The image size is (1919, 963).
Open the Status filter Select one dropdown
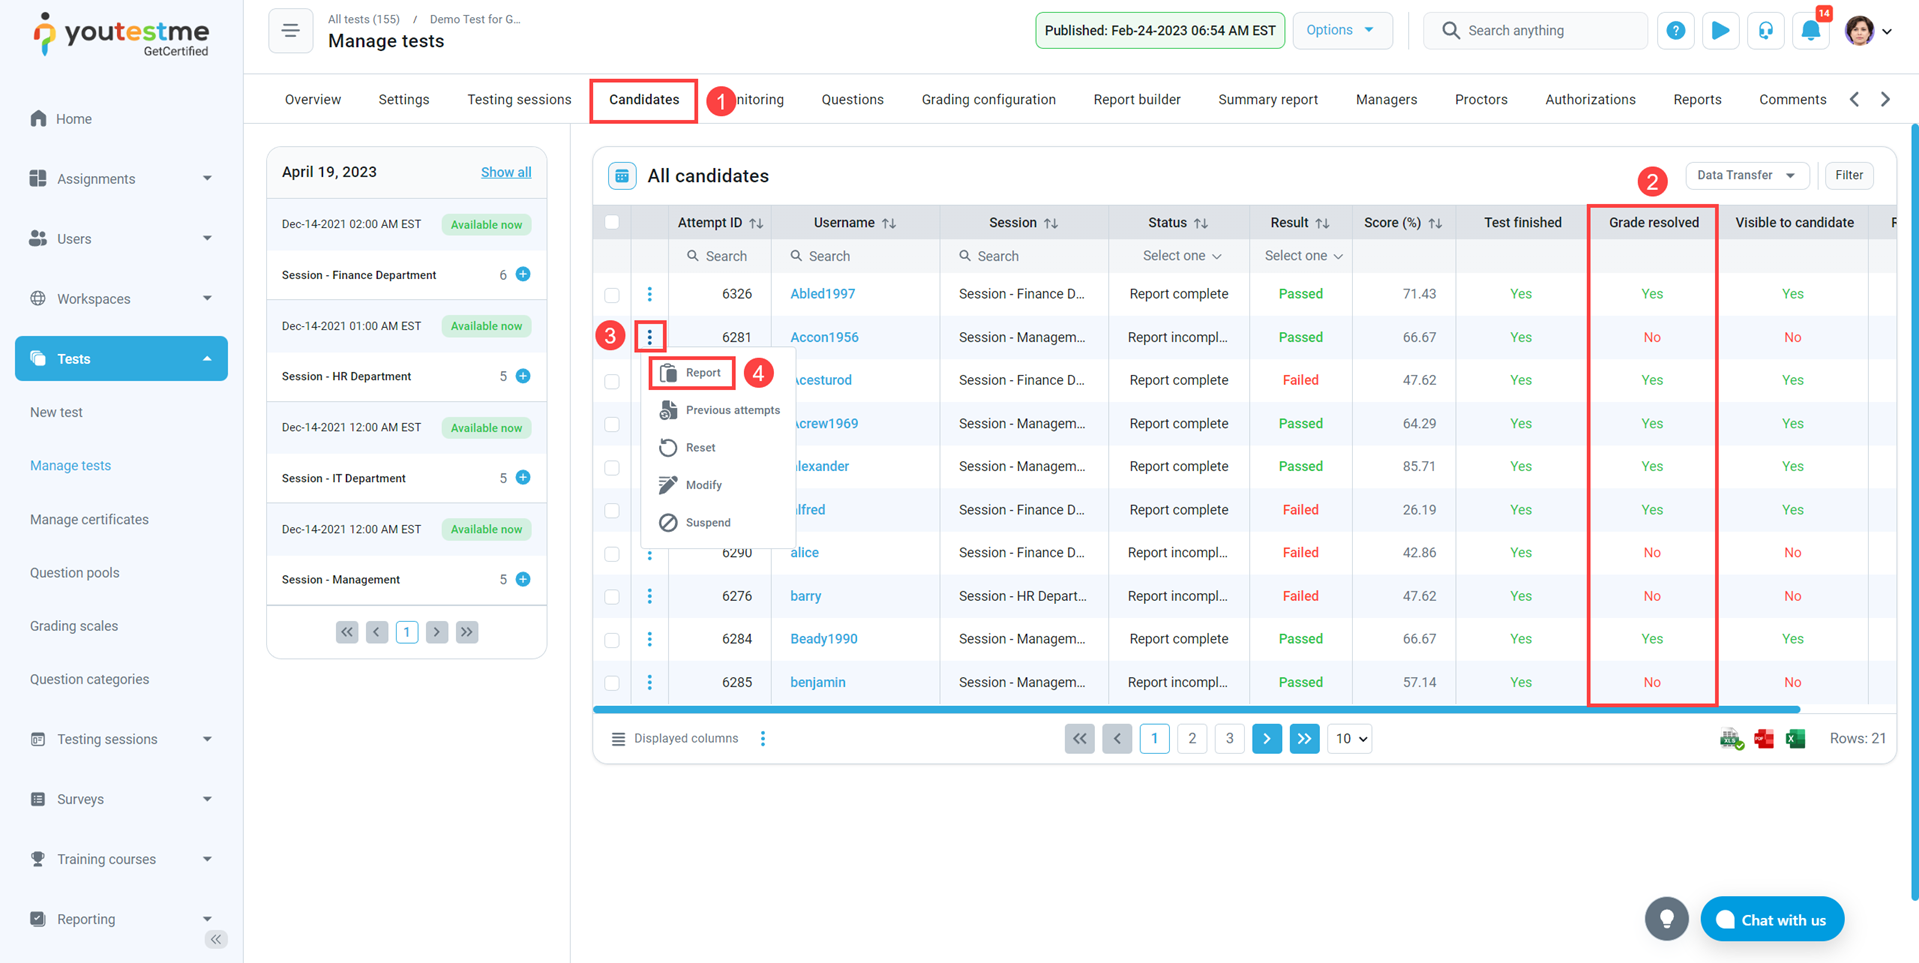tap(1181, 256)
